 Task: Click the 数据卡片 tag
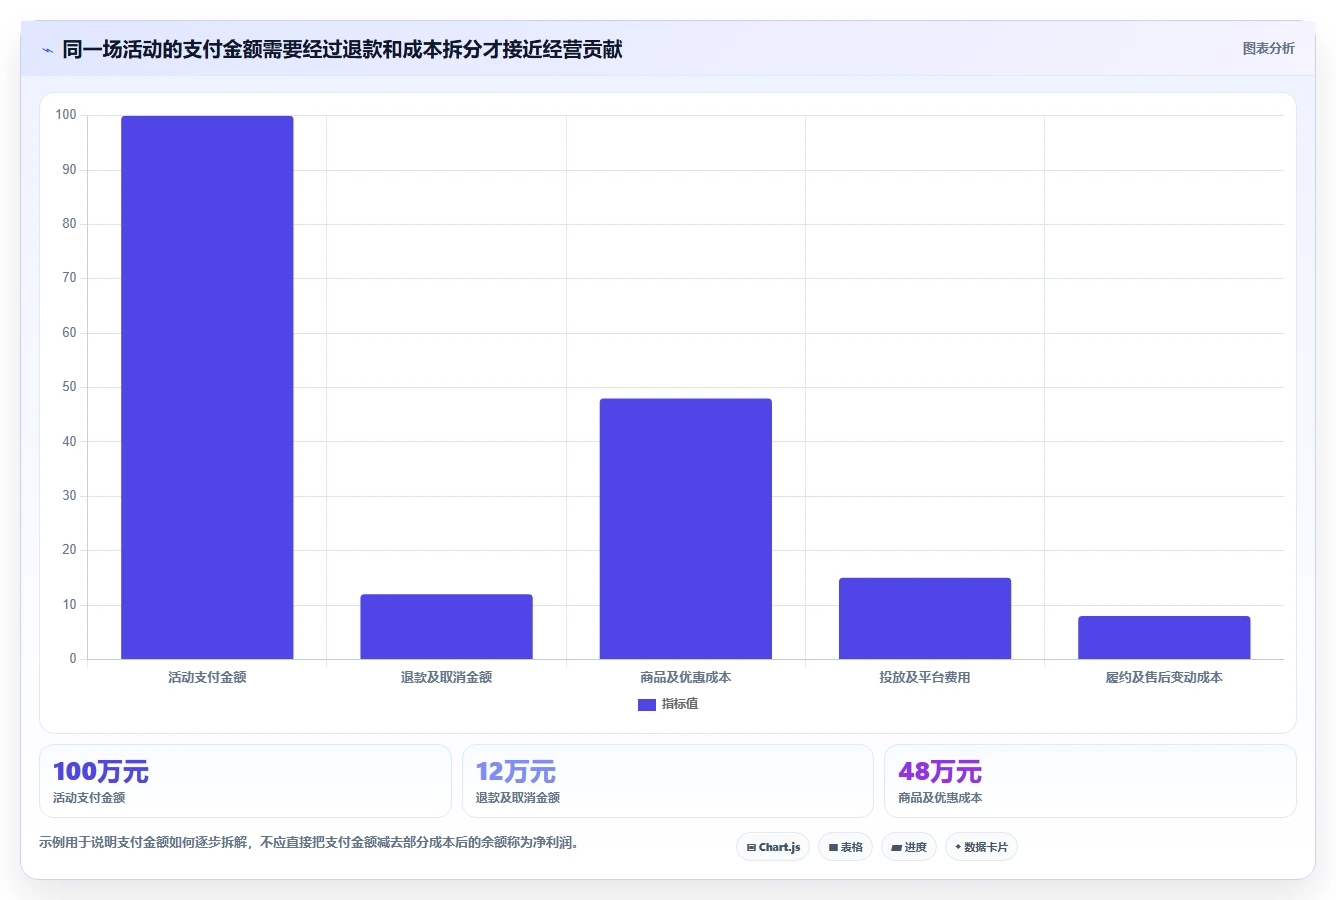(x=981, y=847)
